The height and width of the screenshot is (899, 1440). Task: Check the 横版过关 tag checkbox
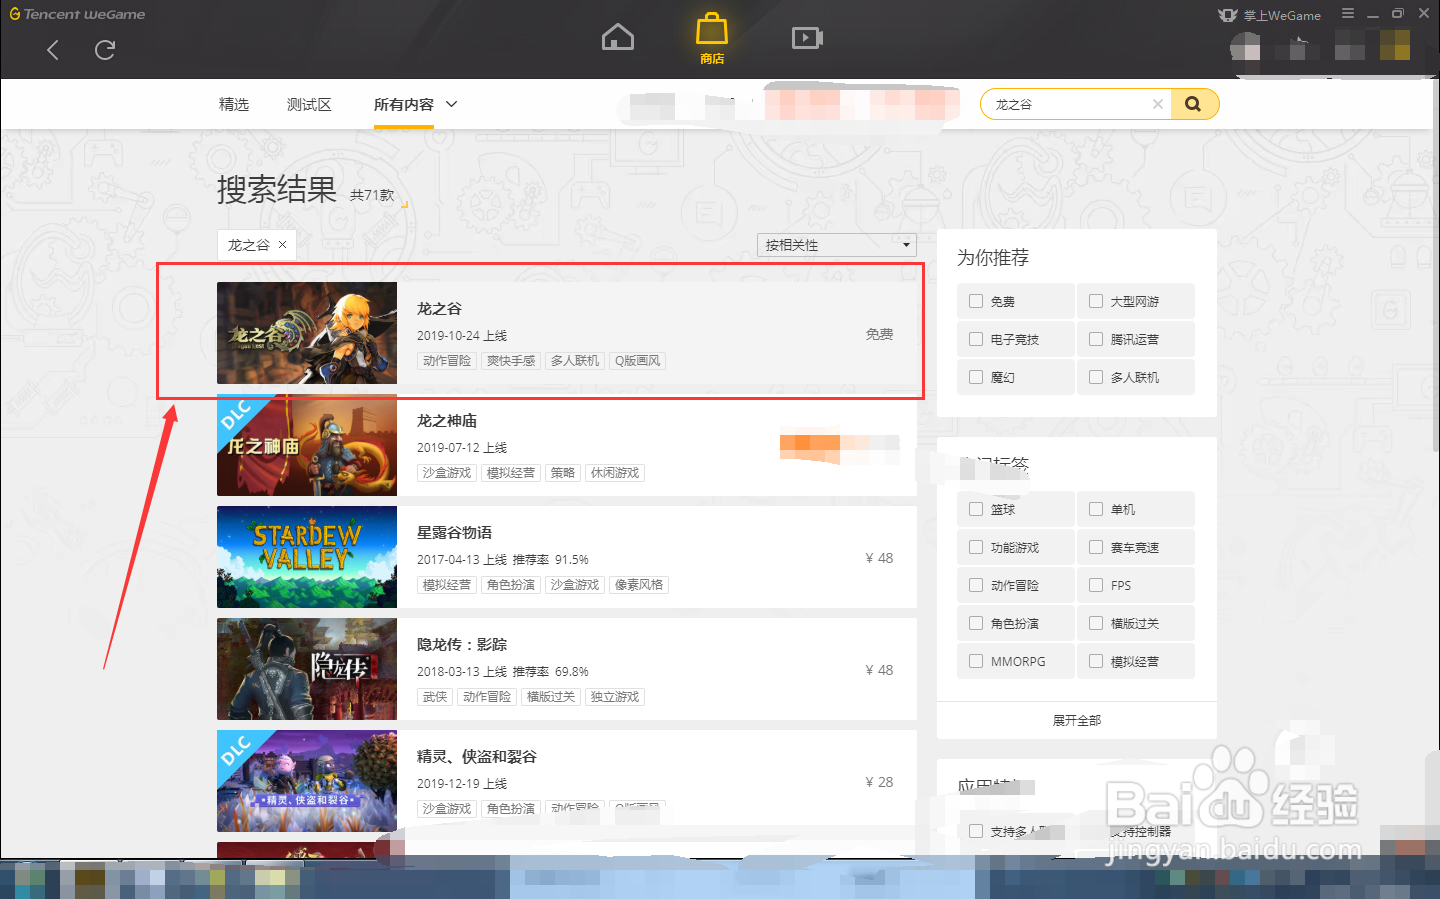coord(1096,623)
